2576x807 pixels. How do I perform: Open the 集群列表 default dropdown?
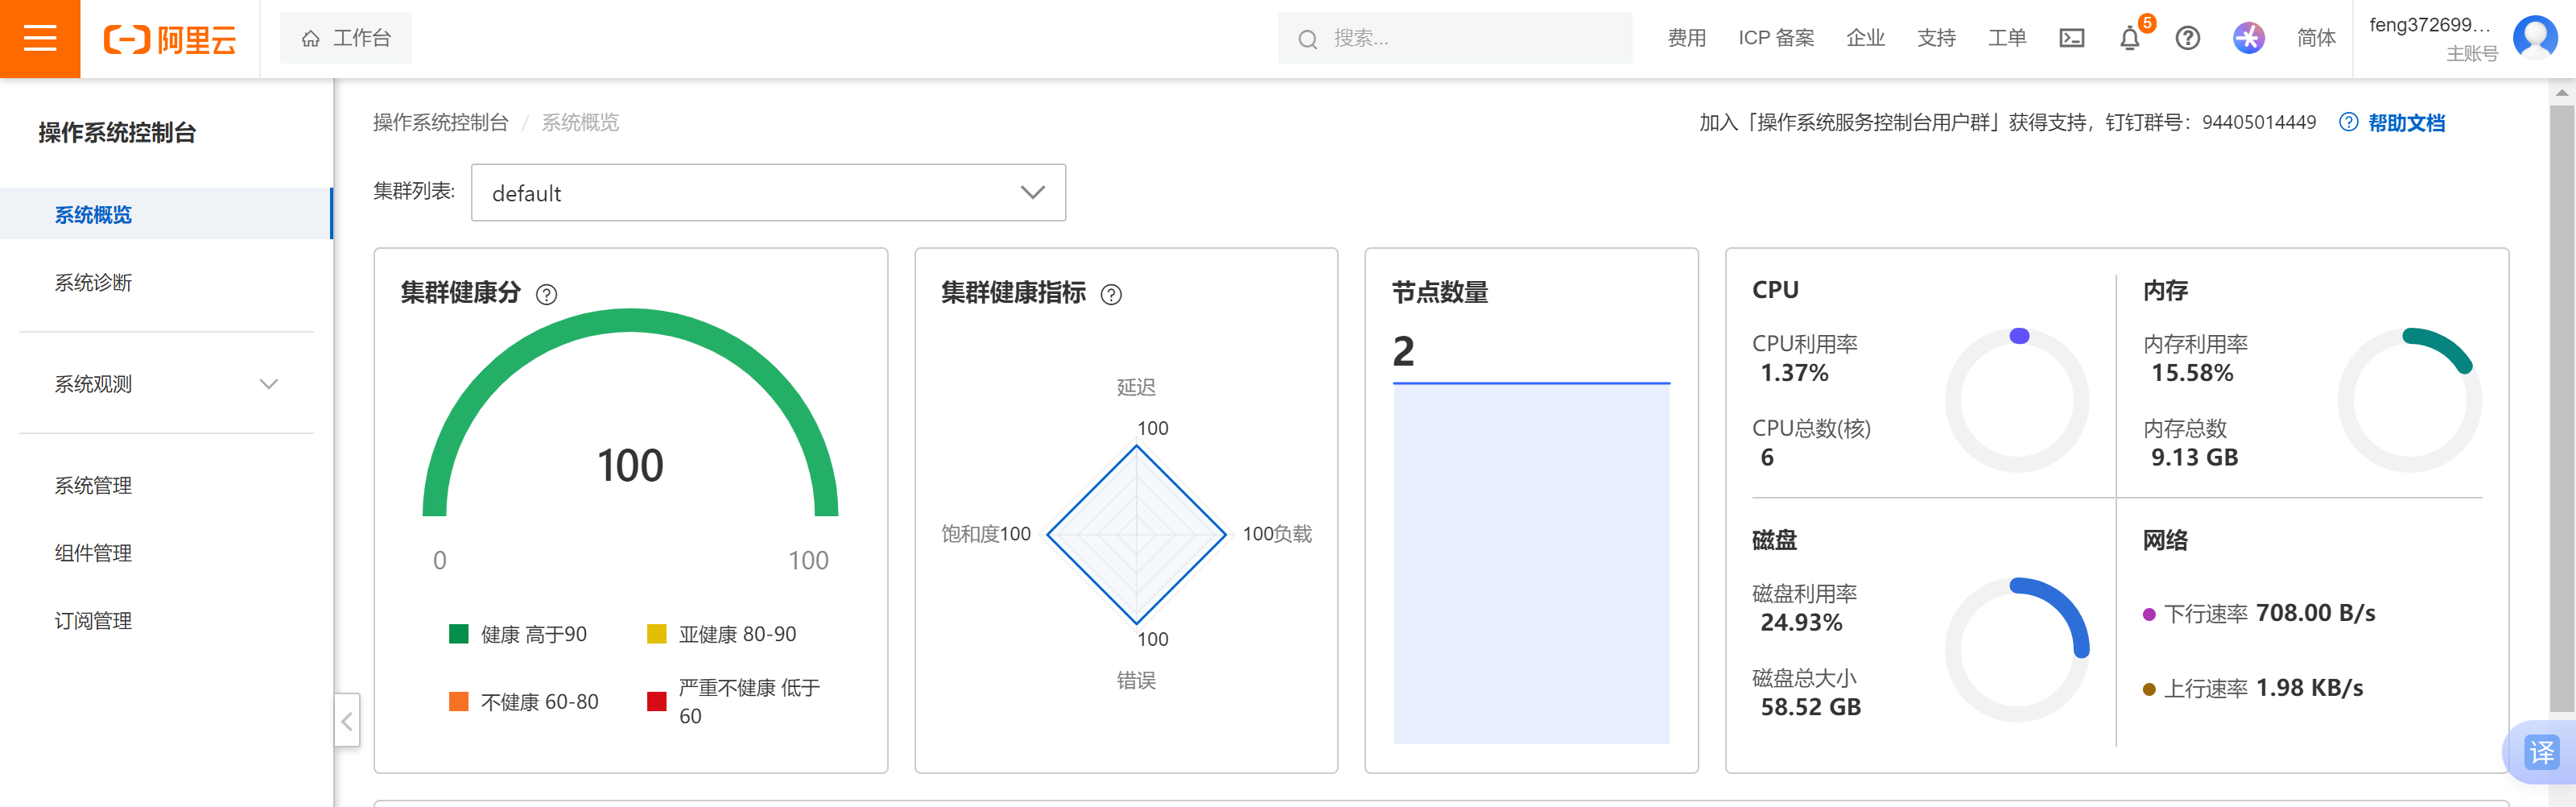tap(768, 192)
